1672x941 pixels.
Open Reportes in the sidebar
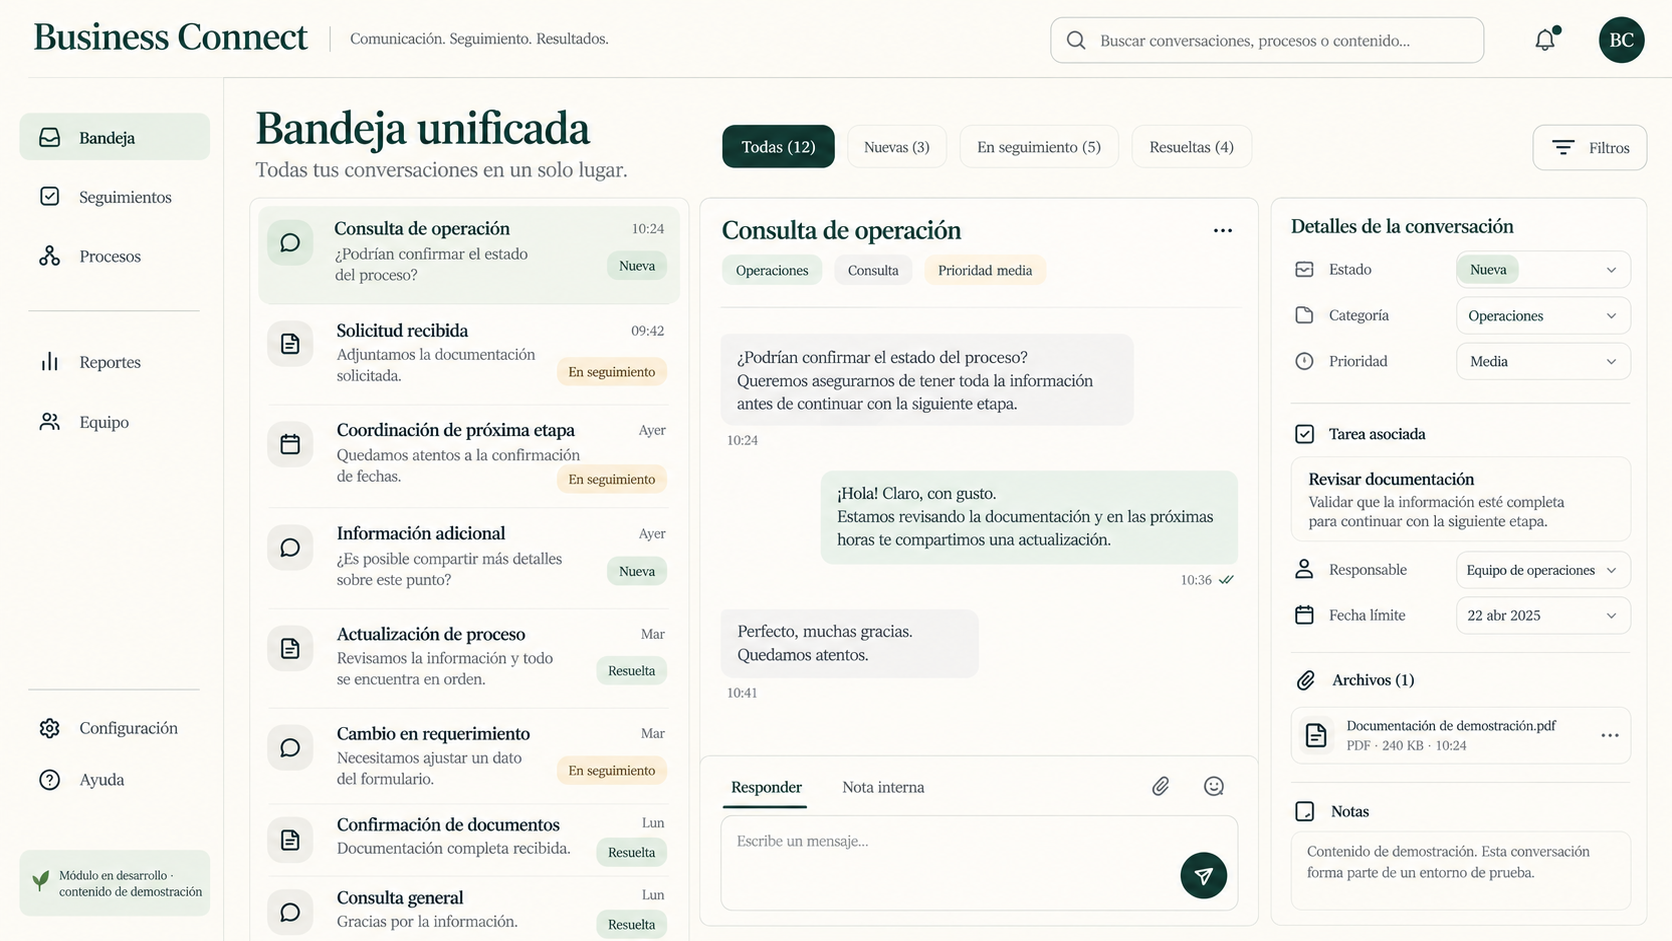[x=115, y=362]
